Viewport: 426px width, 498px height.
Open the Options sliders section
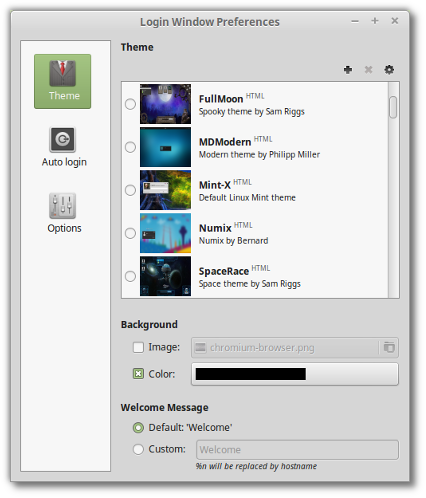click(x=64, y=213)
